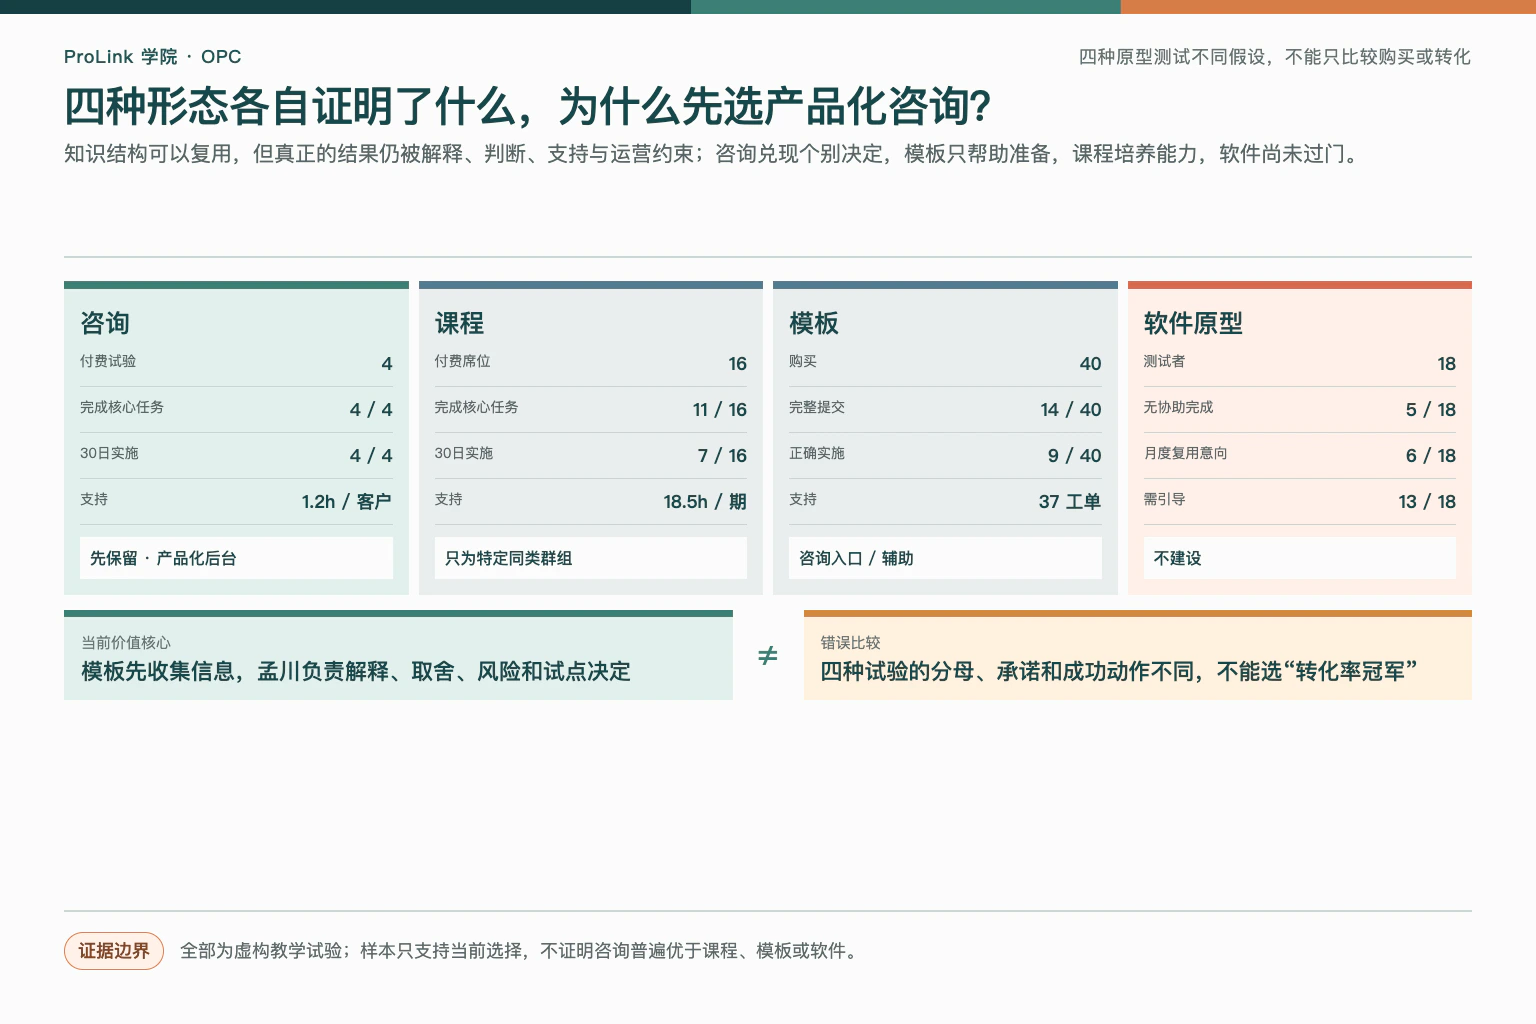Click 30日实施 value 4 / 4 in 咨询

pos(371,456)
